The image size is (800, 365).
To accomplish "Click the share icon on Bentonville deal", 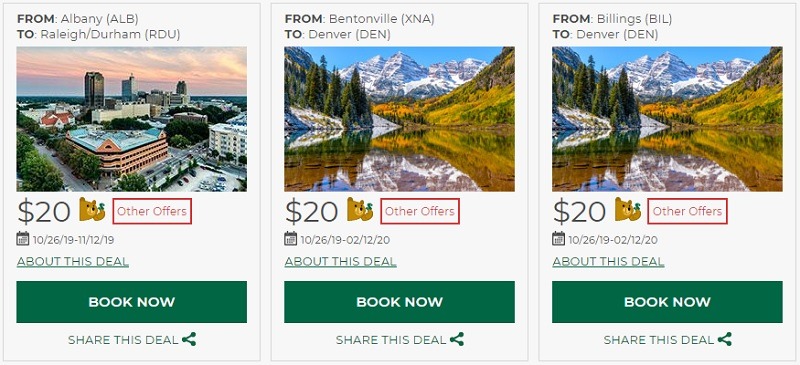I will click(457, 339).
